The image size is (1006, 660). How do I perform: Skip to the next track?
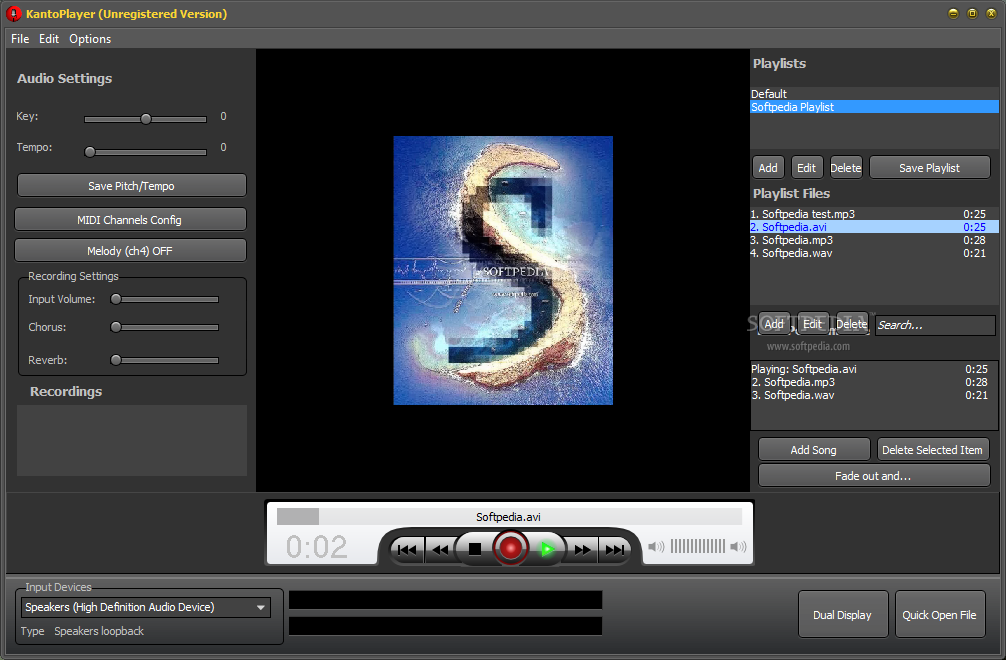point(615,550)
